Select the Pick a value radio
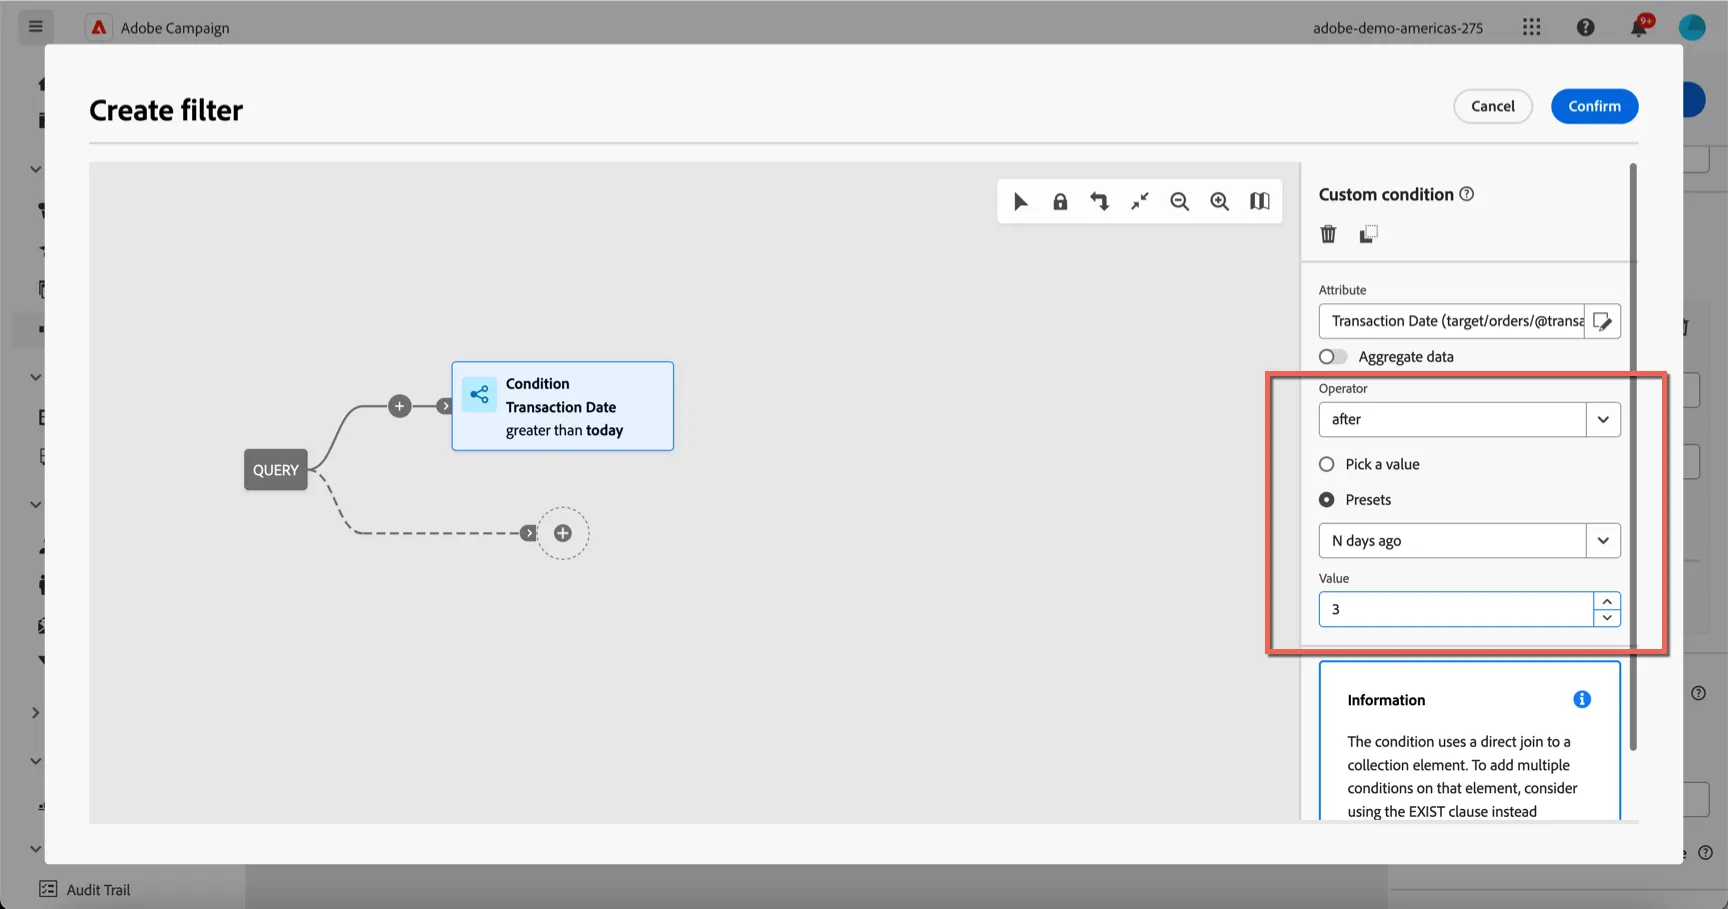This screenshot has height=909, width=1728. [1326, 464]
